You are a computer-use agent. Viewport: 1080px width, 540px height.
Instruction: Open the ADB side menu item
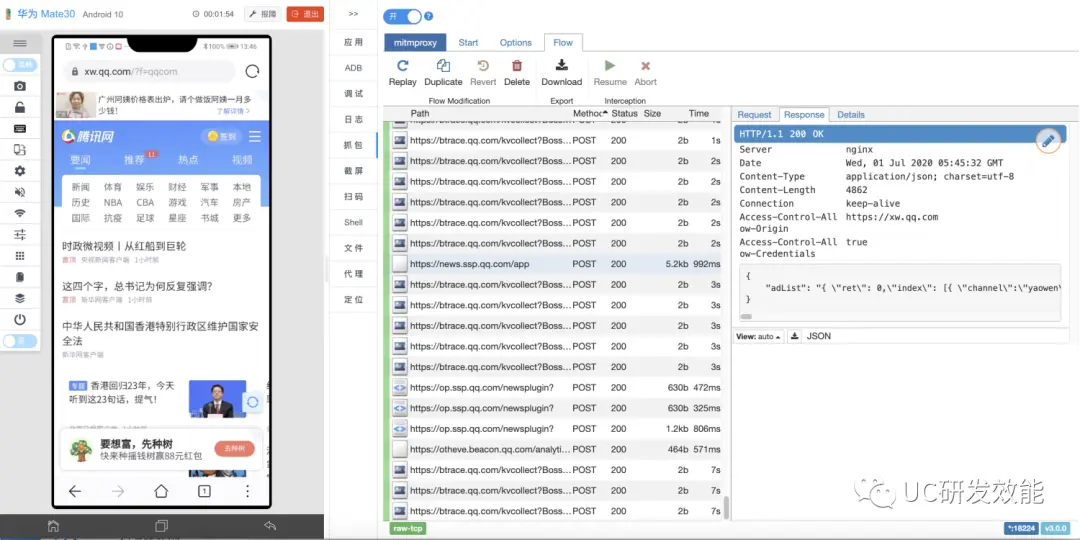click(353, 68)
